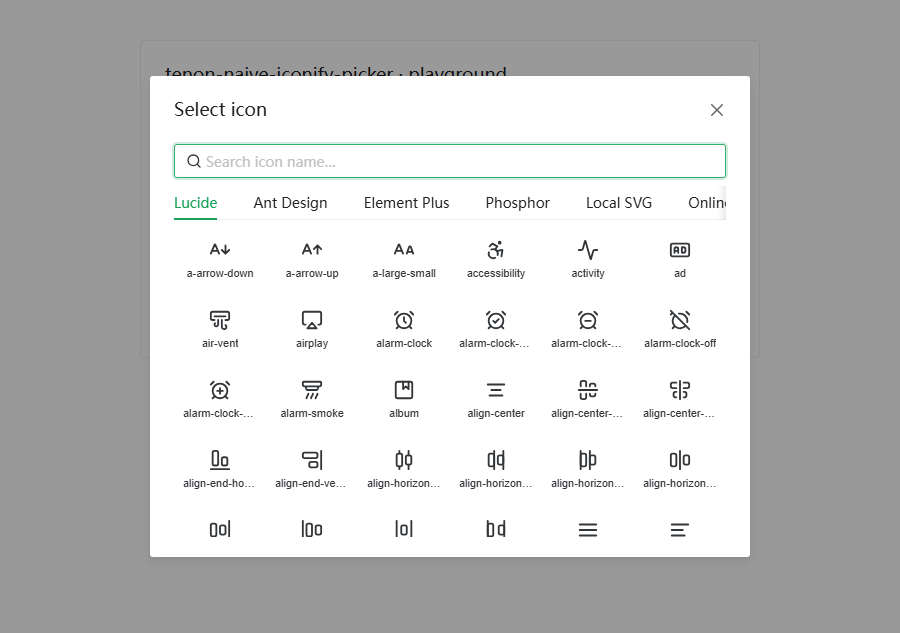Click the magnifier icon in search box
Image resolution: width=900 pixels, height=633 pixels.
[x=194, y=161]
